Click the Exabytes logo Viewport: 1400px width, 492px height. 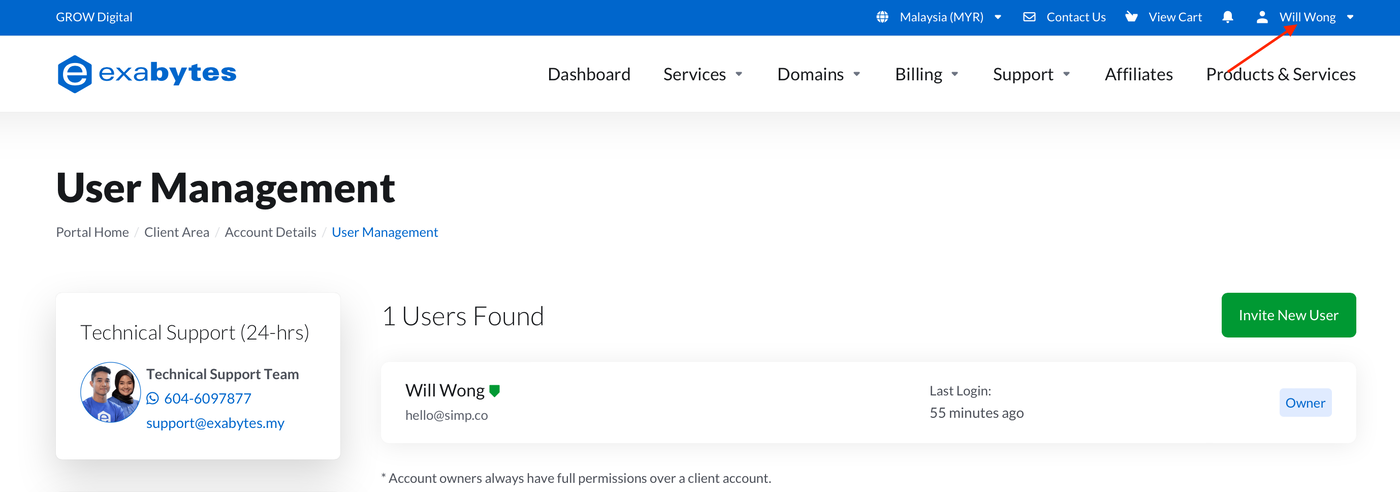pyautogui.click(x=147, y=74)
